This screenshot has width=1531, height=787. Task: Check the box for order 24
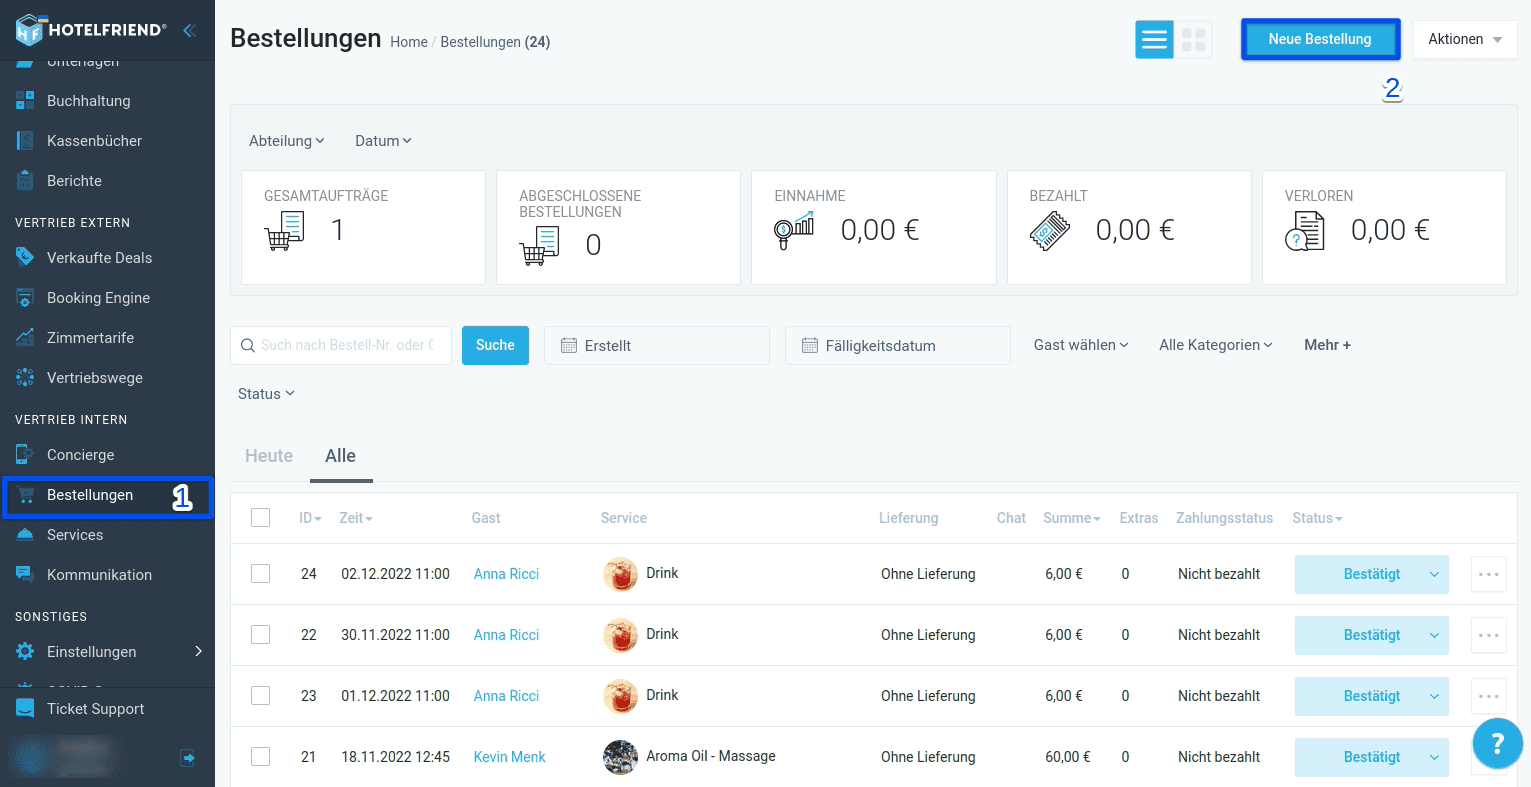point(261,574)
